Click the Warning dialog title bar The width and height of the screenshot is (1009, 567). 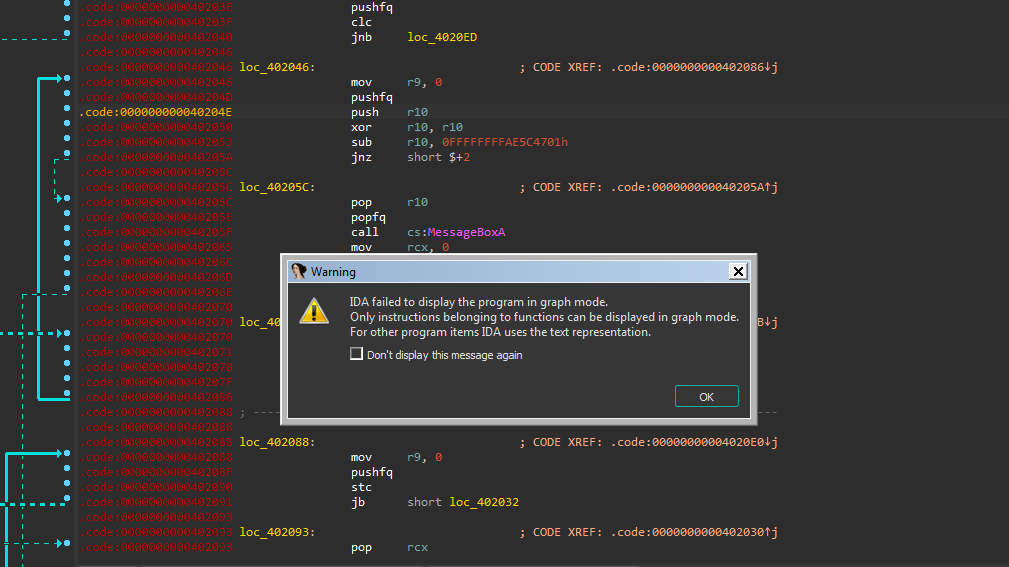500,271
